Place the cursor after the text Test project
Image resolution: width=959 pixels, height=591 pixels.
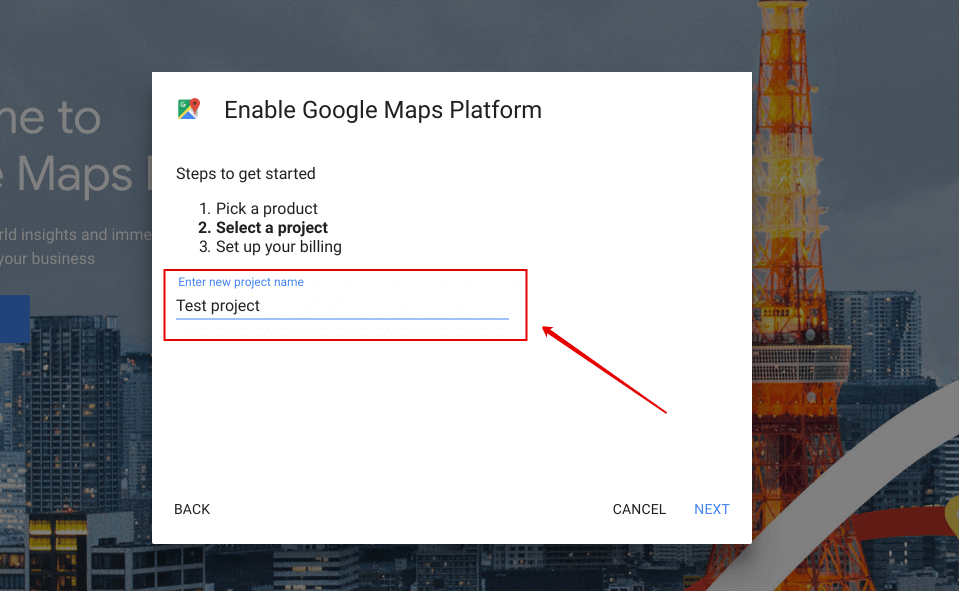pos(262,305)
